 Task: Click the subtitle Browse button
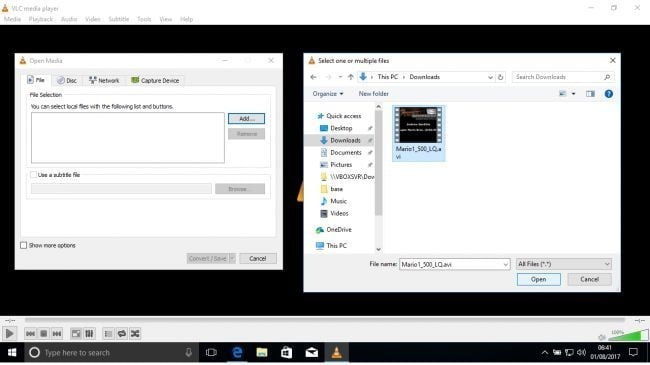[x=240, y=189]
